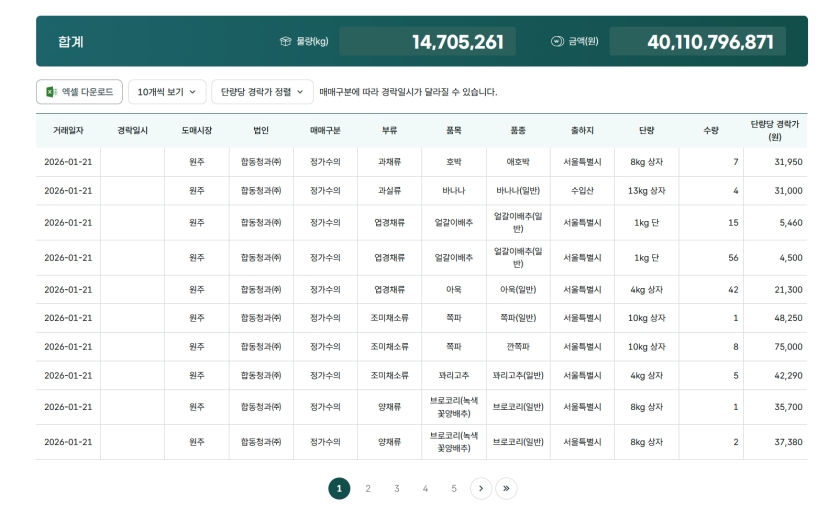Go to next page arrow

(x=481, y=488)
